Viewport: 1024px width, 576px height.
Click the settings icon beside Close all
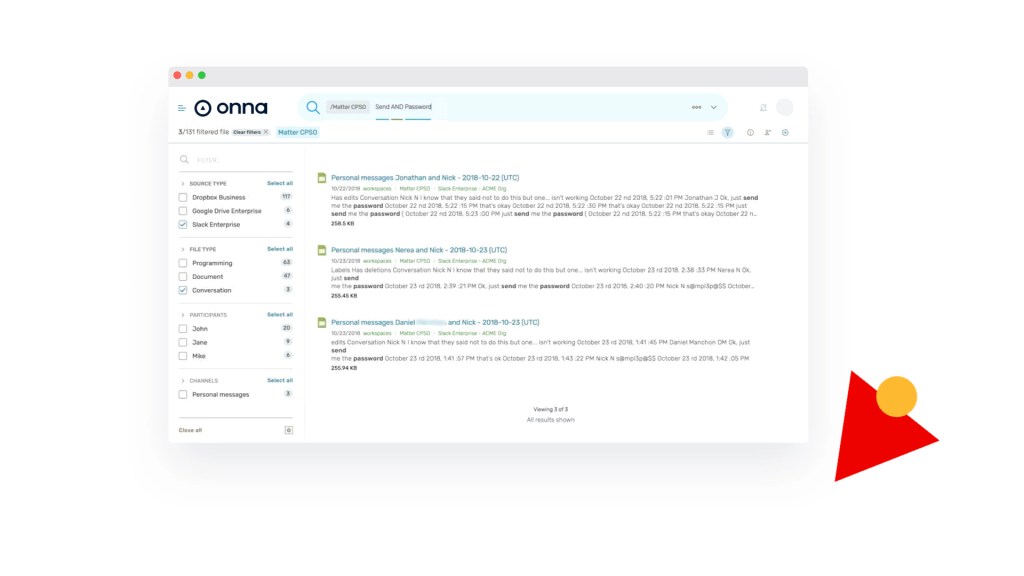coord(289,430)
